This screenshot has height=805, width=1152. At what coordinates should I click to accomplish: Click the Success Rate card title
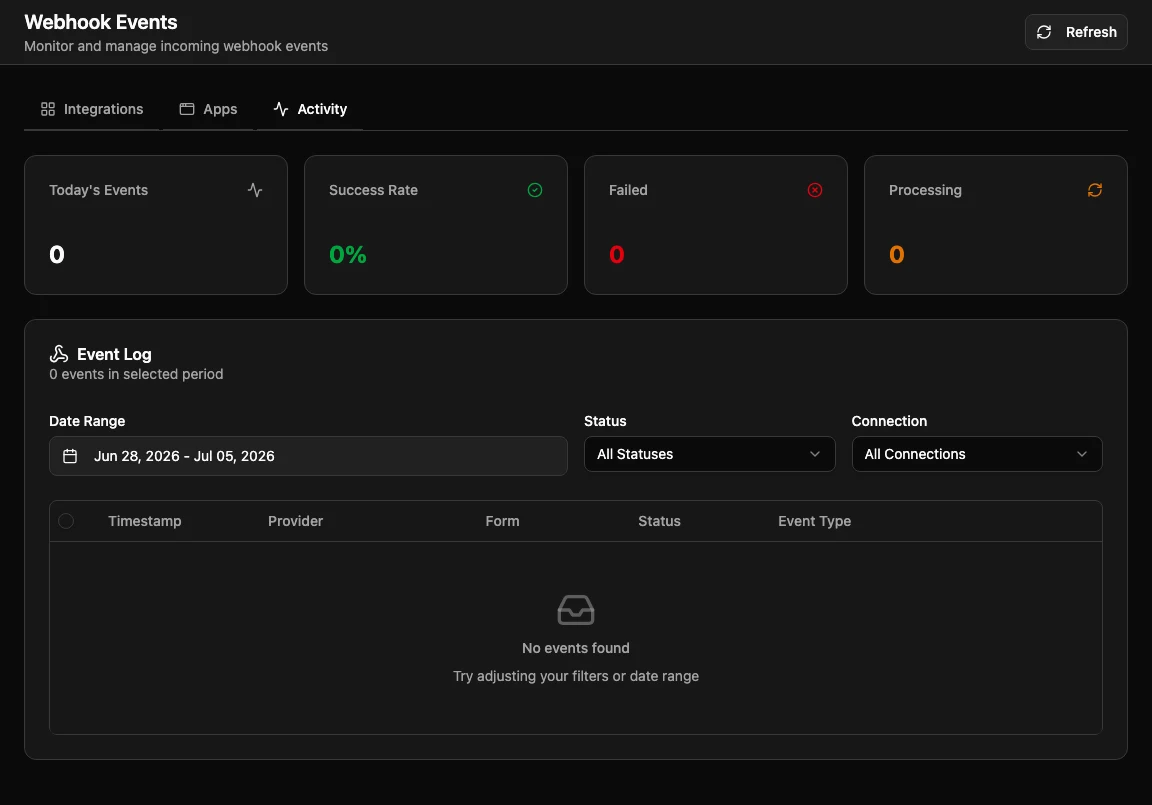coord(373,190)
